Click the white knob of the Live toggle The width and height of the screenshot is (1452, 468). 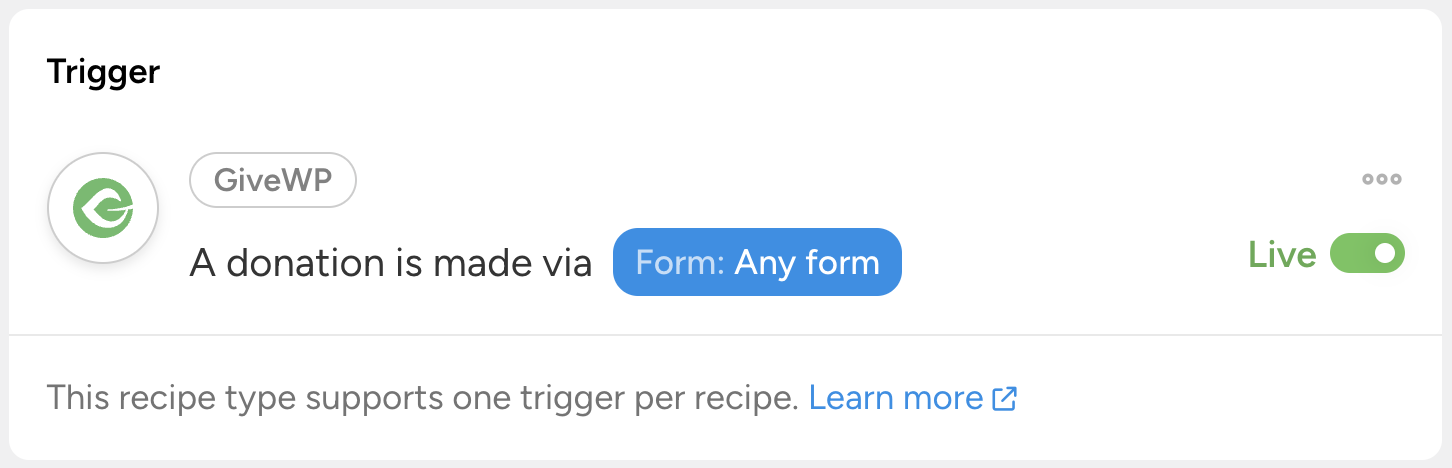(1385, 254)
